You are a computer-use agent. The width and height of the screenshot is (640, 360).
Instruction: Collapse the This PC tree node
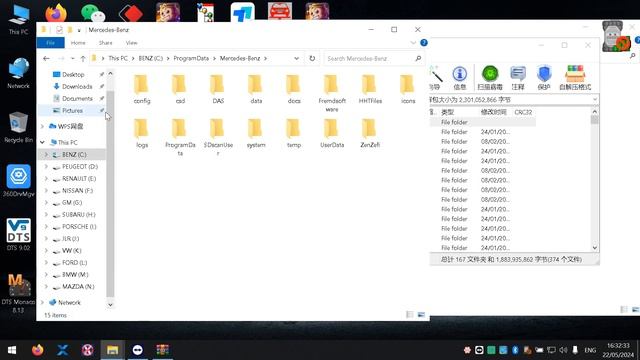pos(42,142)
